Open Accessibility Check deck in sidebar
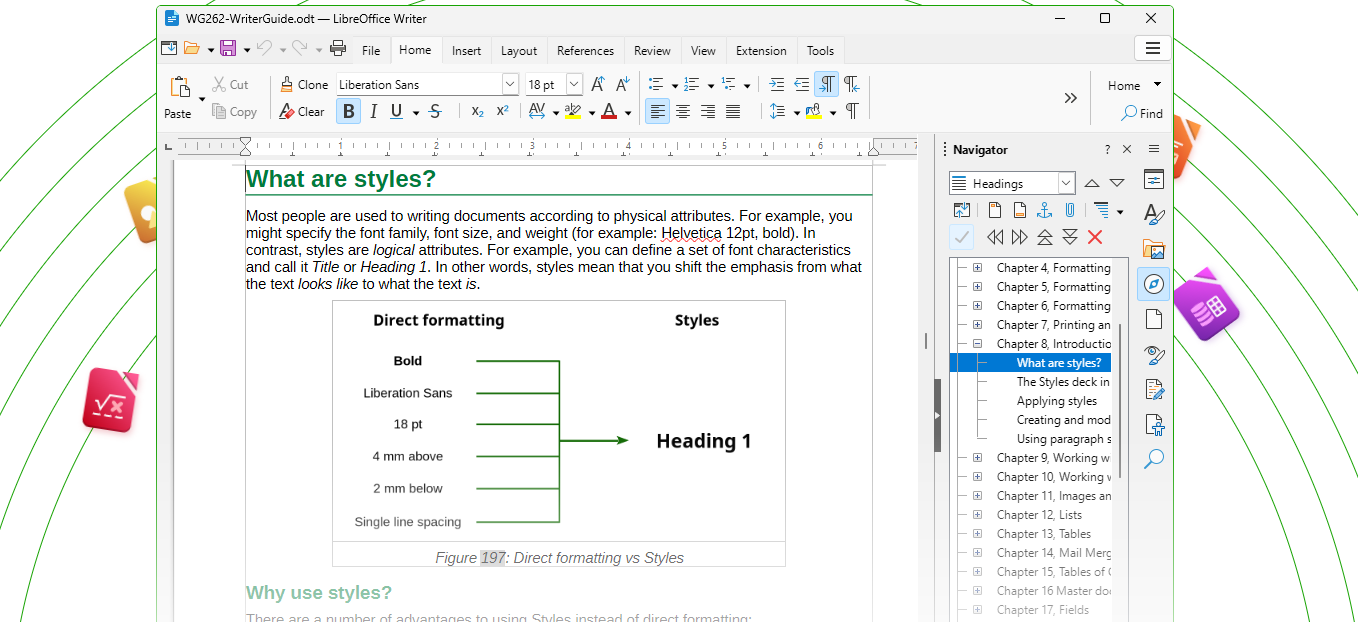This screenshot has width=1358, height=622. click(x=1154, y=424)
